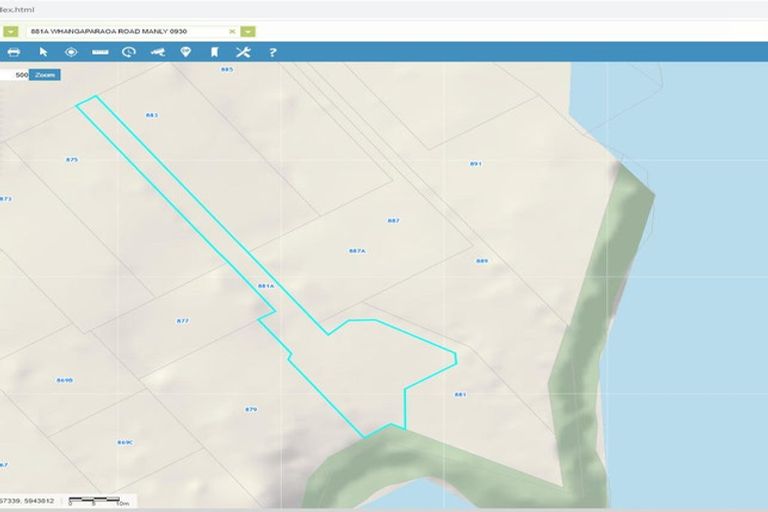Click the location pin marker icon
Image resolution: width=768 pixels, height=512 pixels.
coord(185,52)
